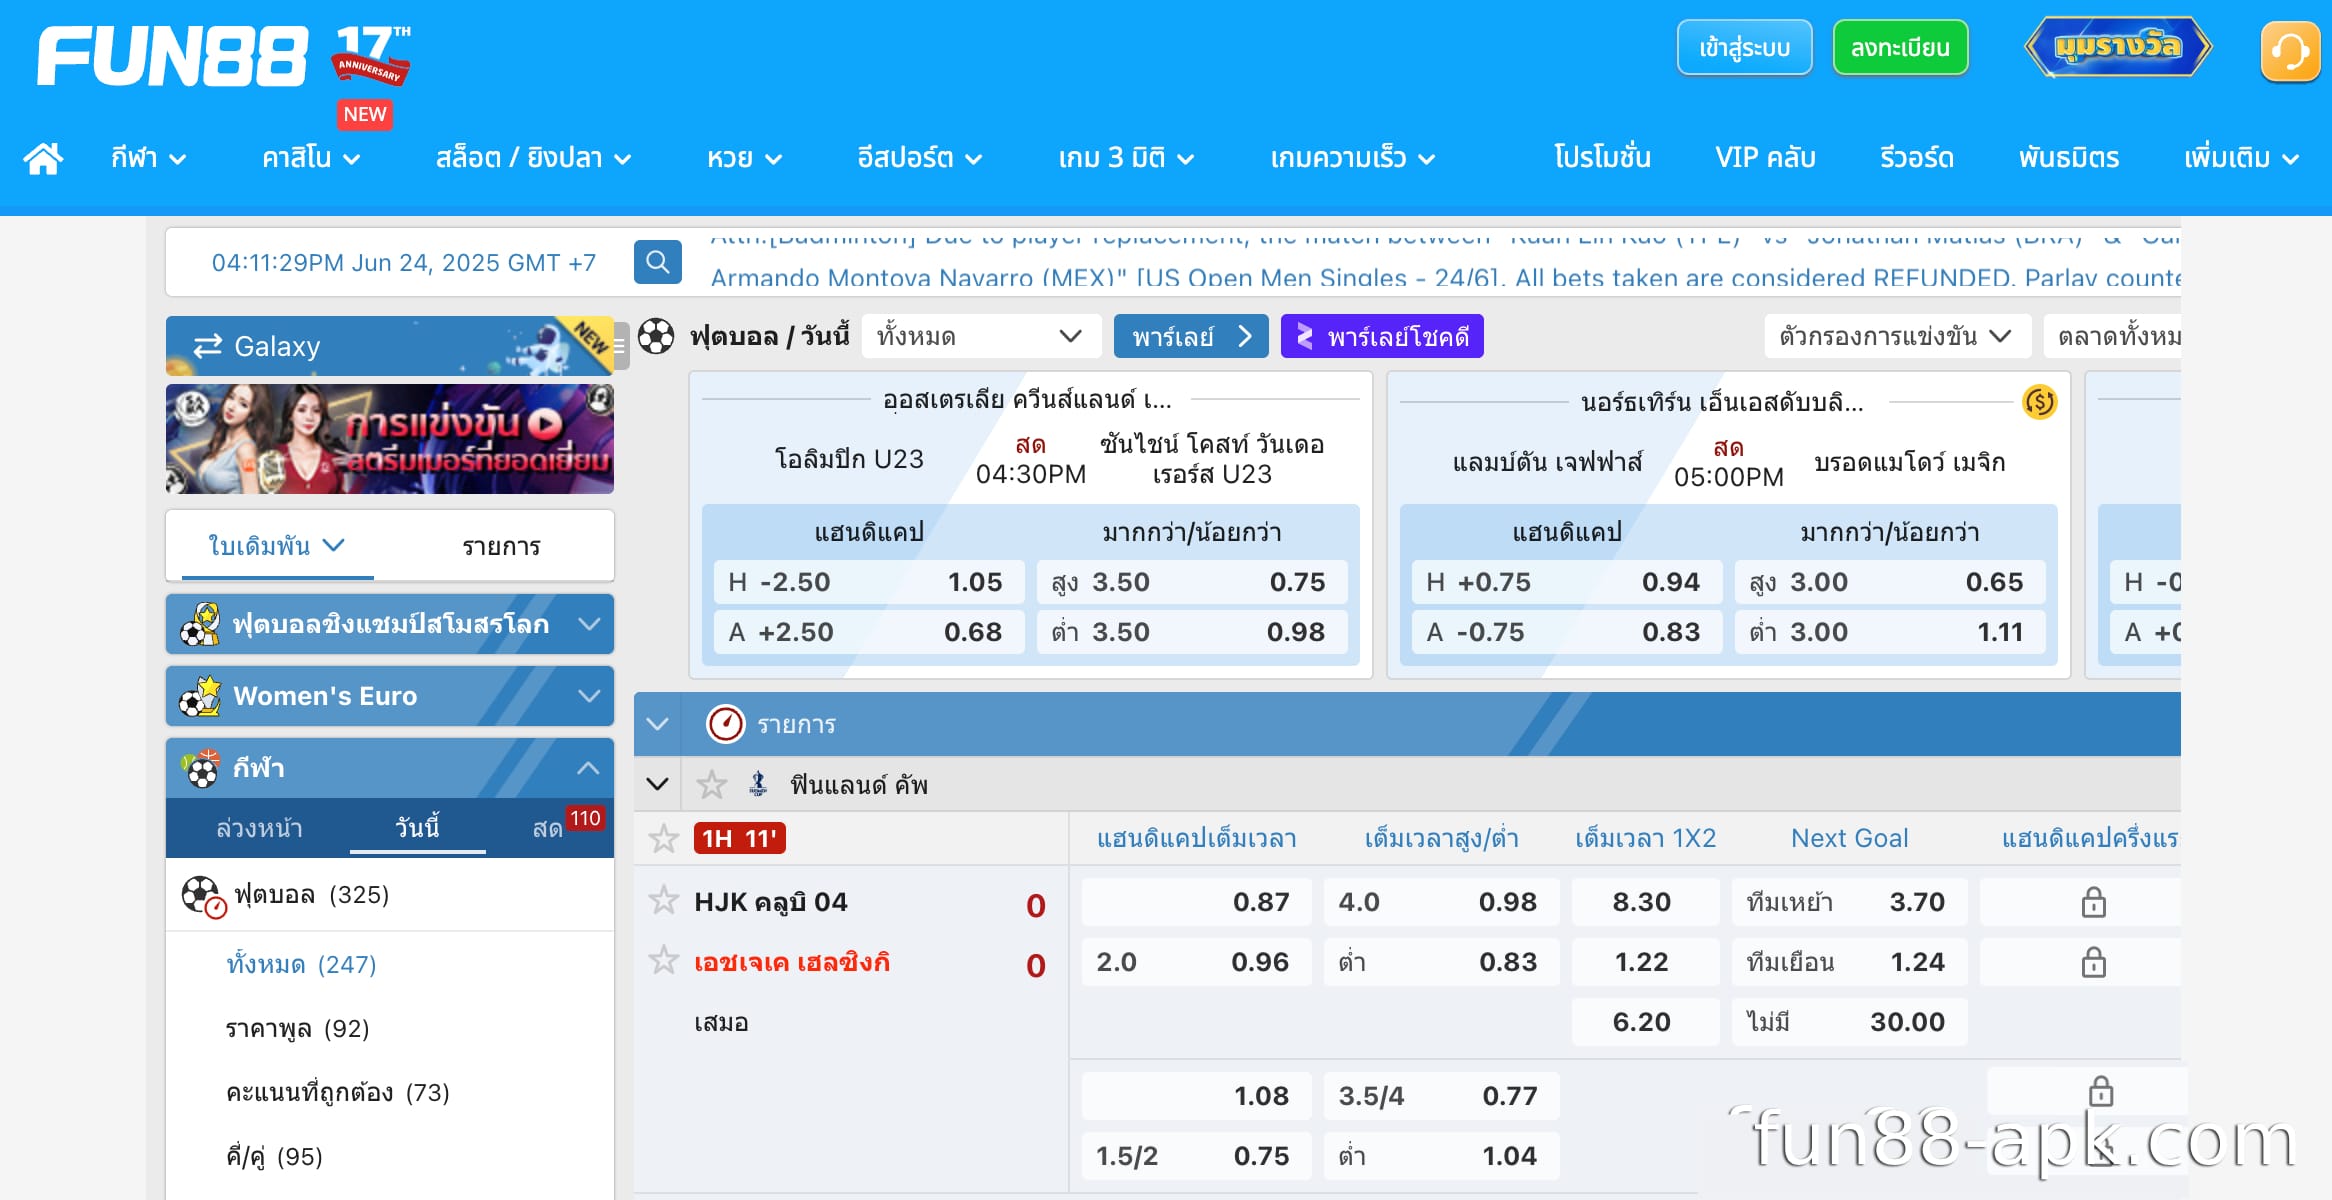The height and width of the screenshot is (1200, 2332).
Task: Open the เกม 3 มิติ dropdown
Action: (1126, 158)
